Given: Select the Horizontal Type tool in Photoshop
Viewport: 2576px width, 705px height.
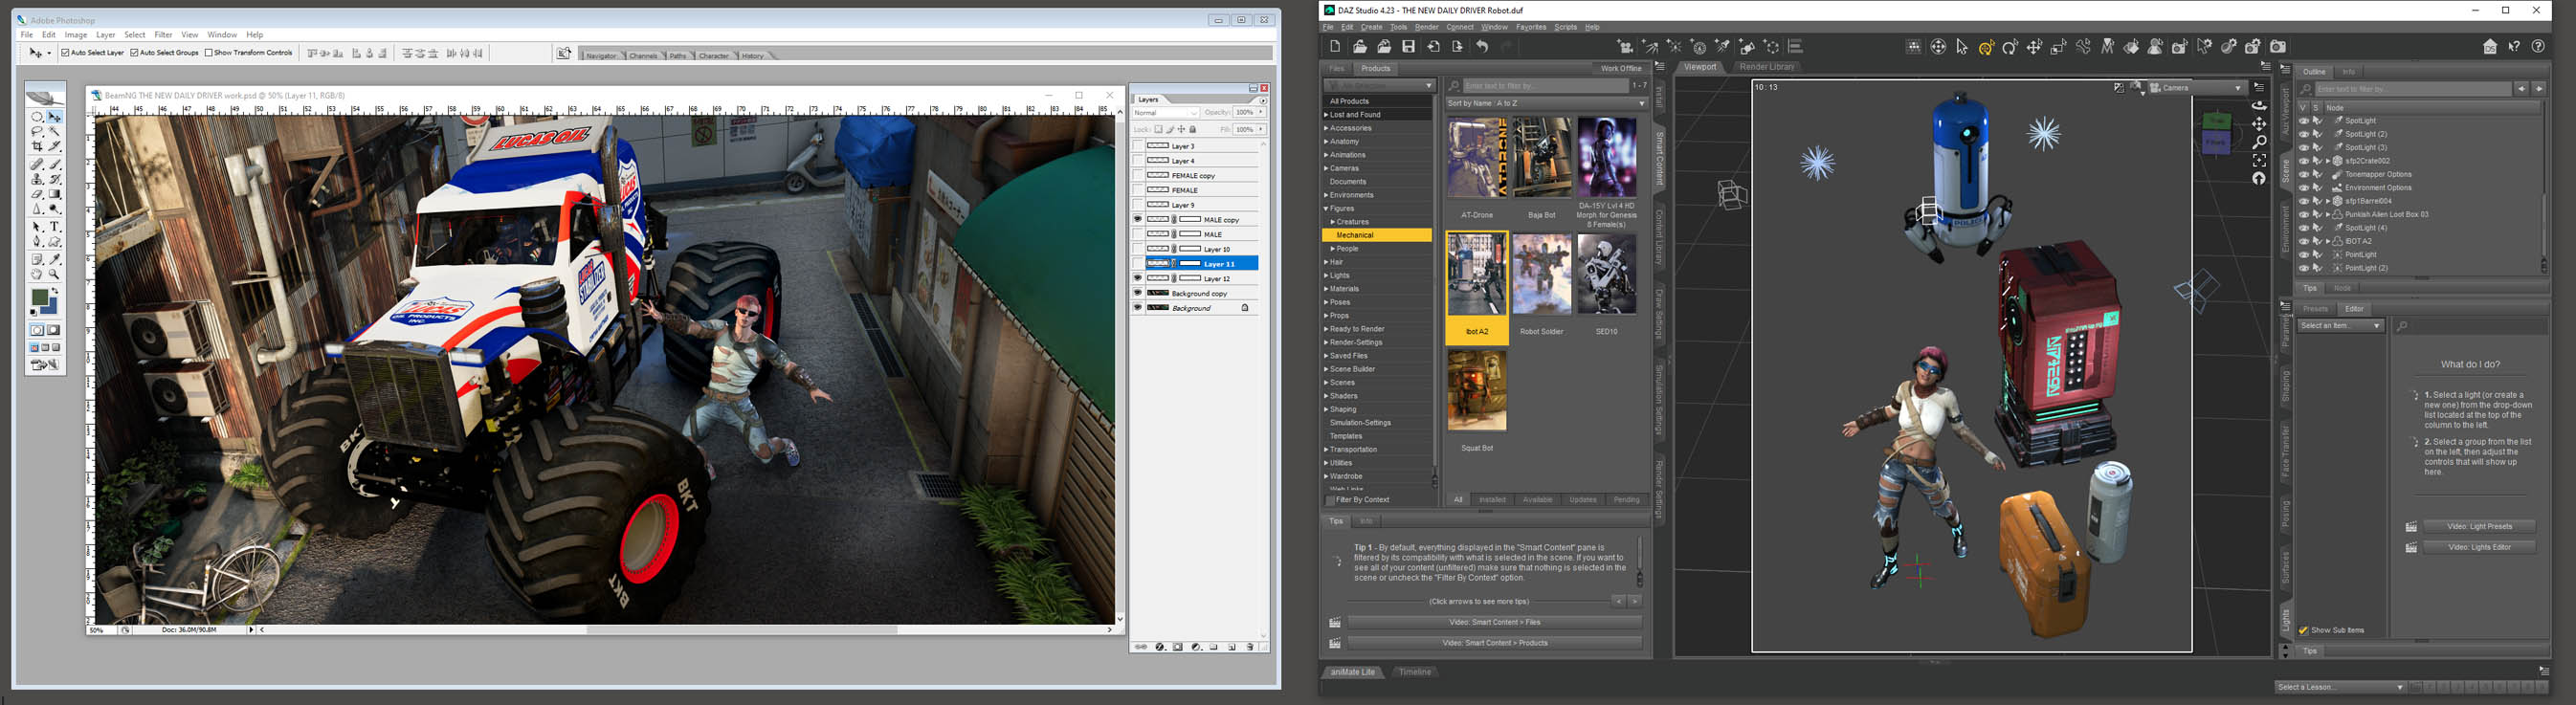Looking at the screenshot, I should (x=54, y=227).
